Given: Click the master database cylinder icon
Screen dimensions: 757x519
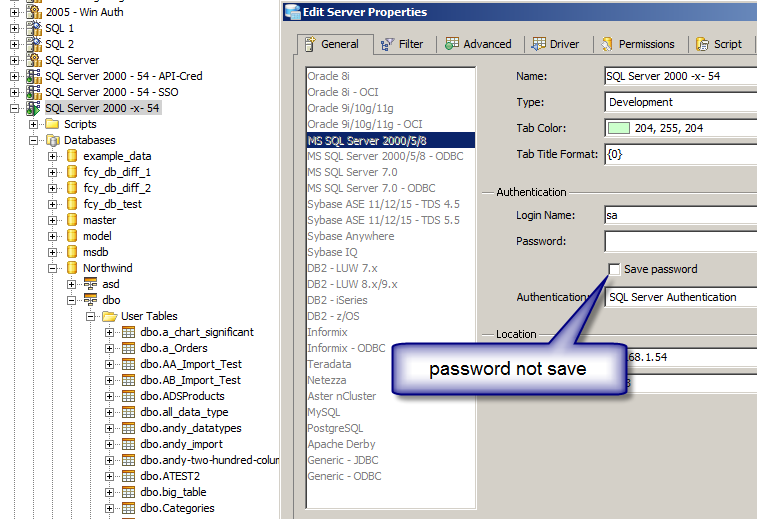Looking at the screenshot, I should [72, 220].
